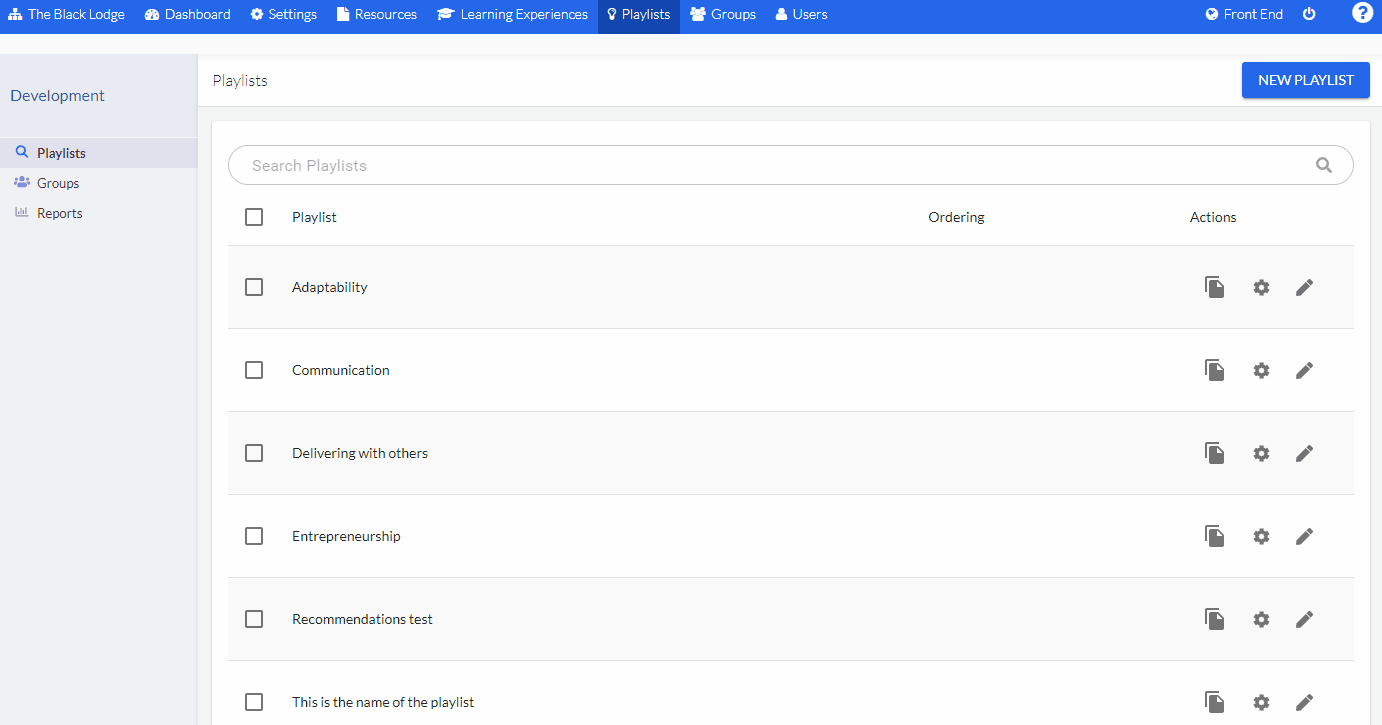Viewport: 1382px width, 725px height.
Task: Select the Adaptability playlist checkbox
Action: coord(253,287)
